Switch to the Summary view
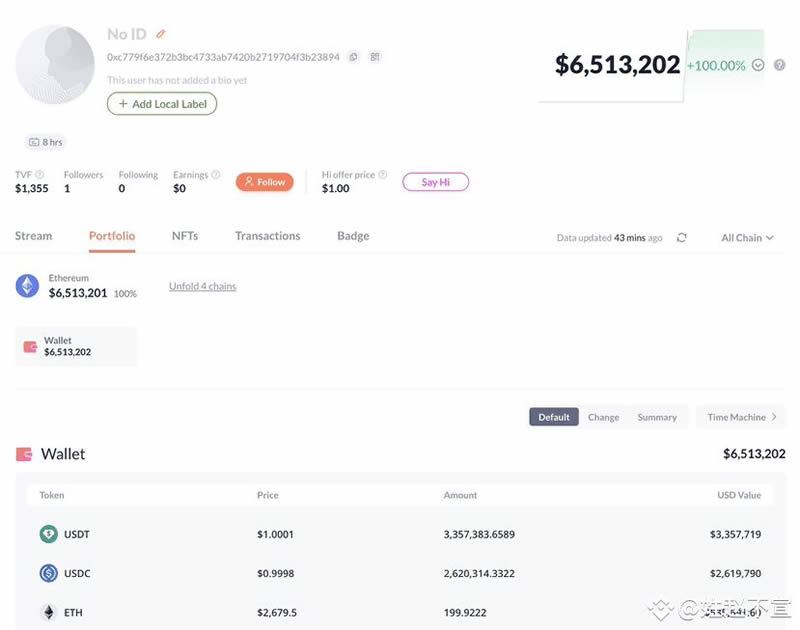 tap(657, 417)
